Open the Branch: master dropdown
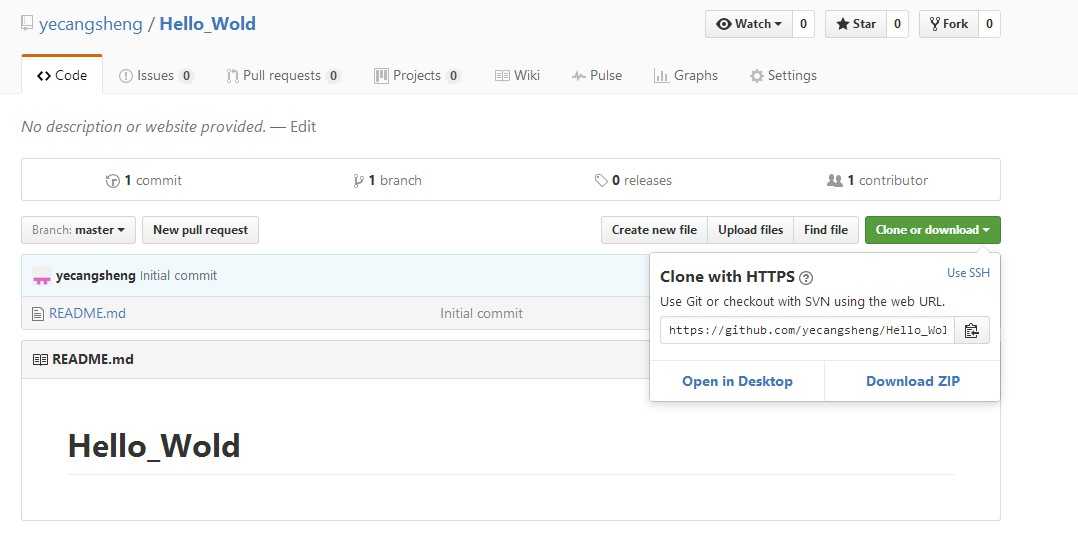 pos(78,230)
